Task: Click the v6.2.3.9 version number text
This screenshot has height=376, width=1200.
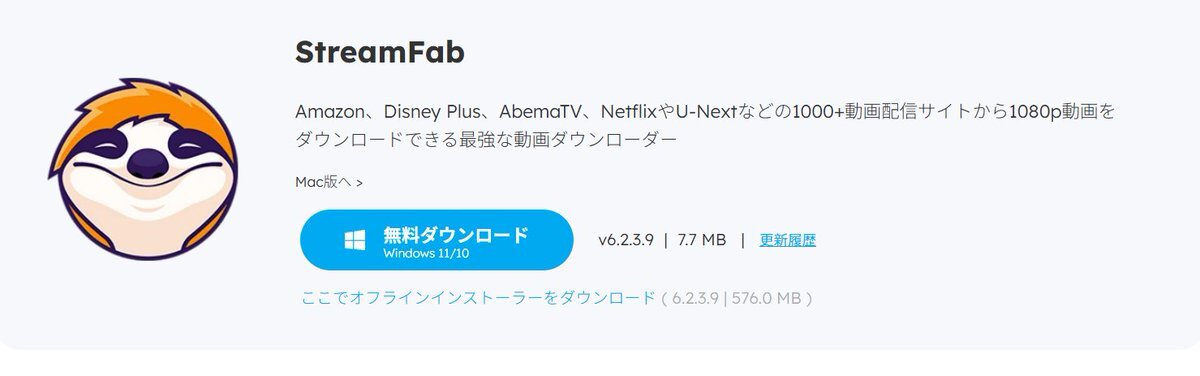Action: coord(626,240)
